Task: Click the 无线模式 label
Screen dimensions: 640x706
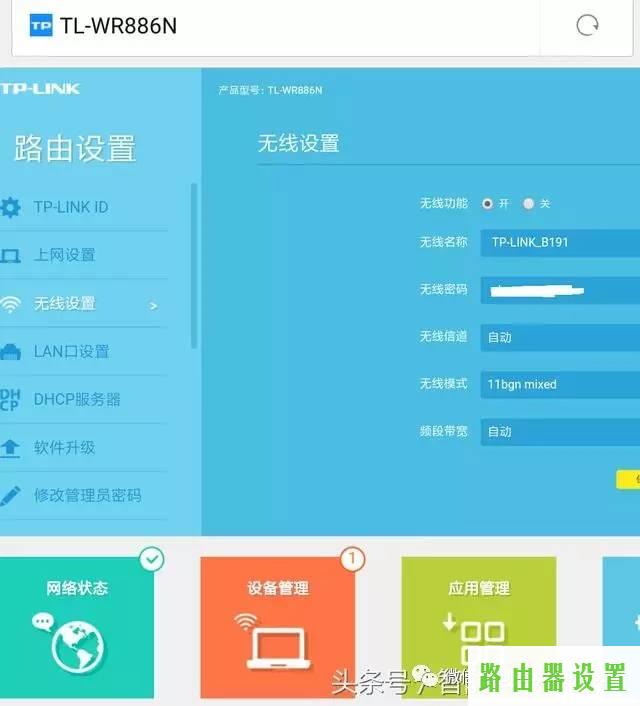Action: click(444, 384)
